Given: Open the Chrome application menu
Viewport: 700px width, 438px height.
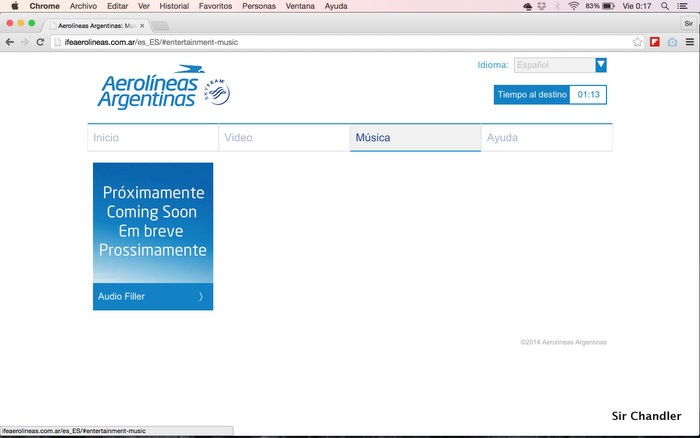Looking at the screenshot, I should (x=44, y=6).
